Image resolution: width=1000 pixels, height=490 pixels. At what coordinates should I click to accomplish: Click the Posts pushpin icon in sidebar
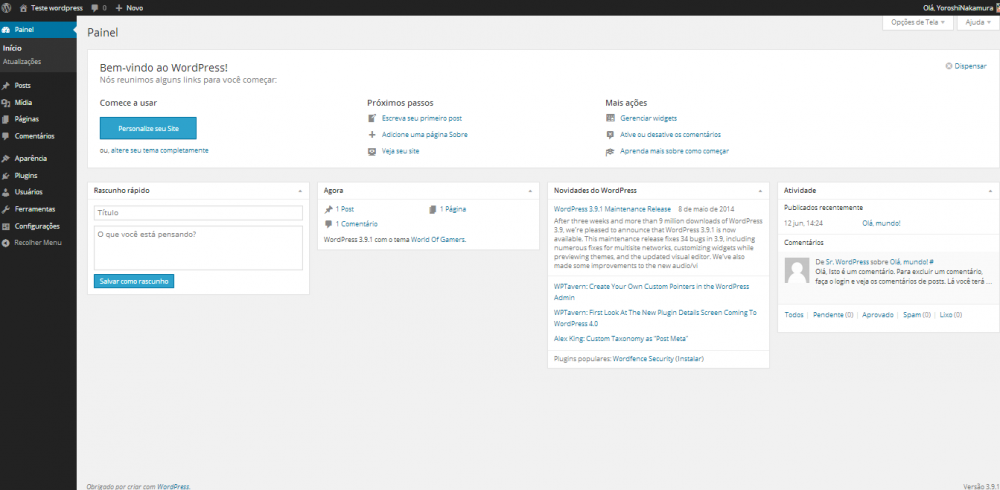[x=7, y=85]
